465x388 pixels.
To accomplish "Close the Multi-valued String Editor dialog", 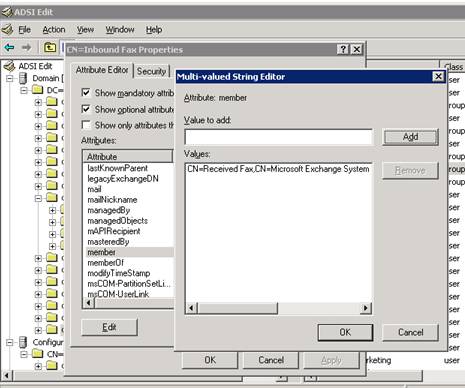I will click(x=438, y=77).
